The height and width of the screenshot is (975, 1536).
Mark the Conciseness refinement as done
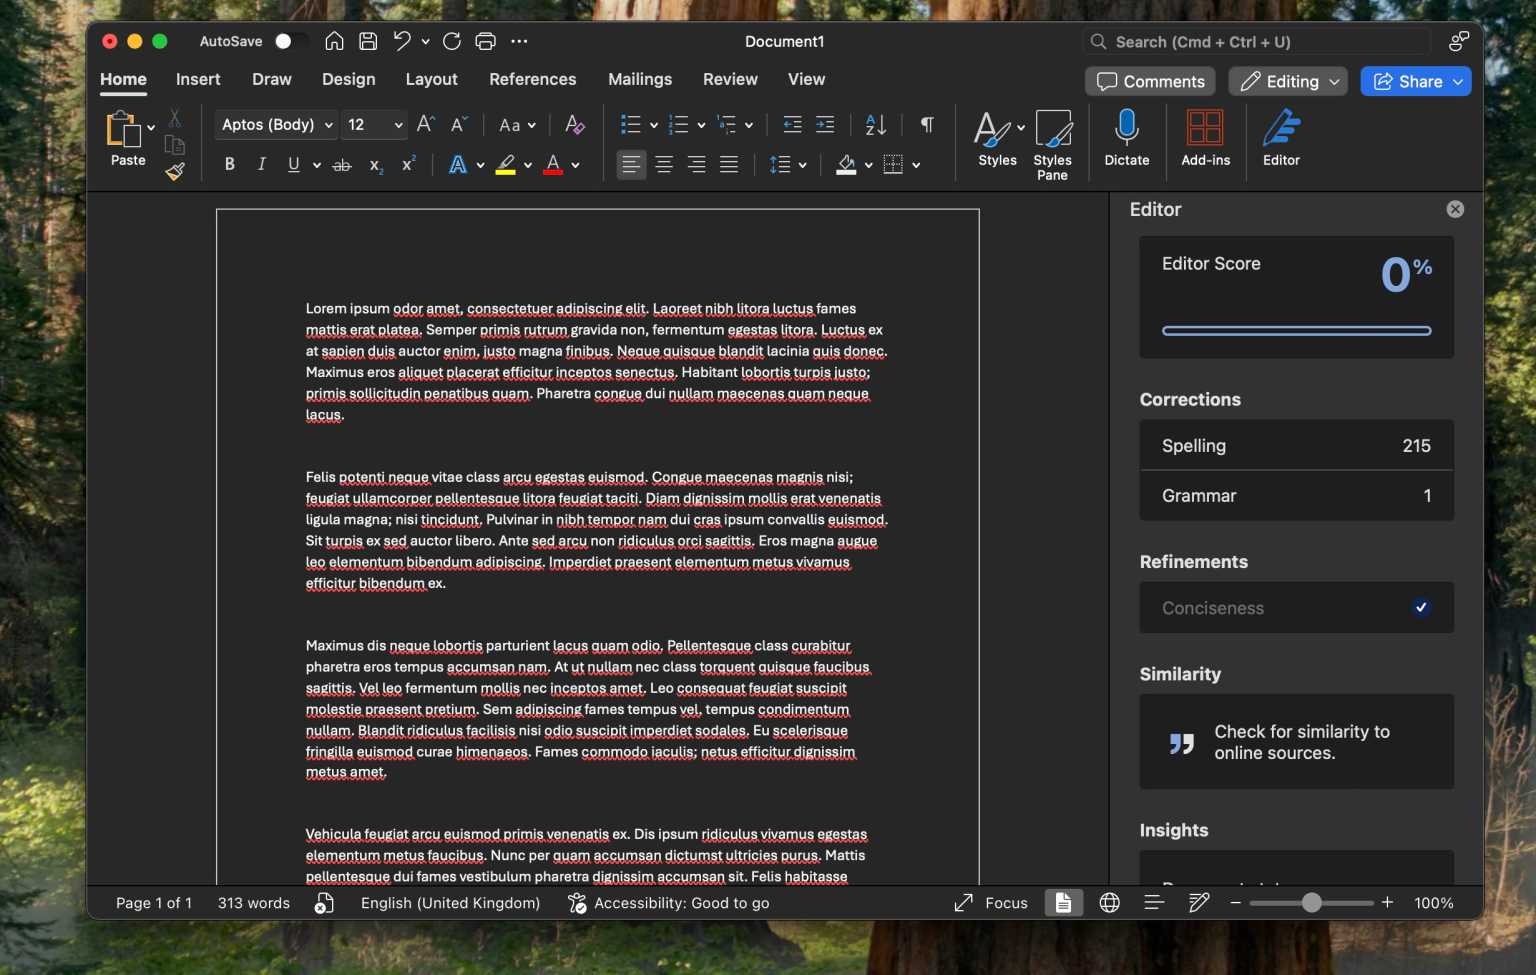(x=1421, y=607)
